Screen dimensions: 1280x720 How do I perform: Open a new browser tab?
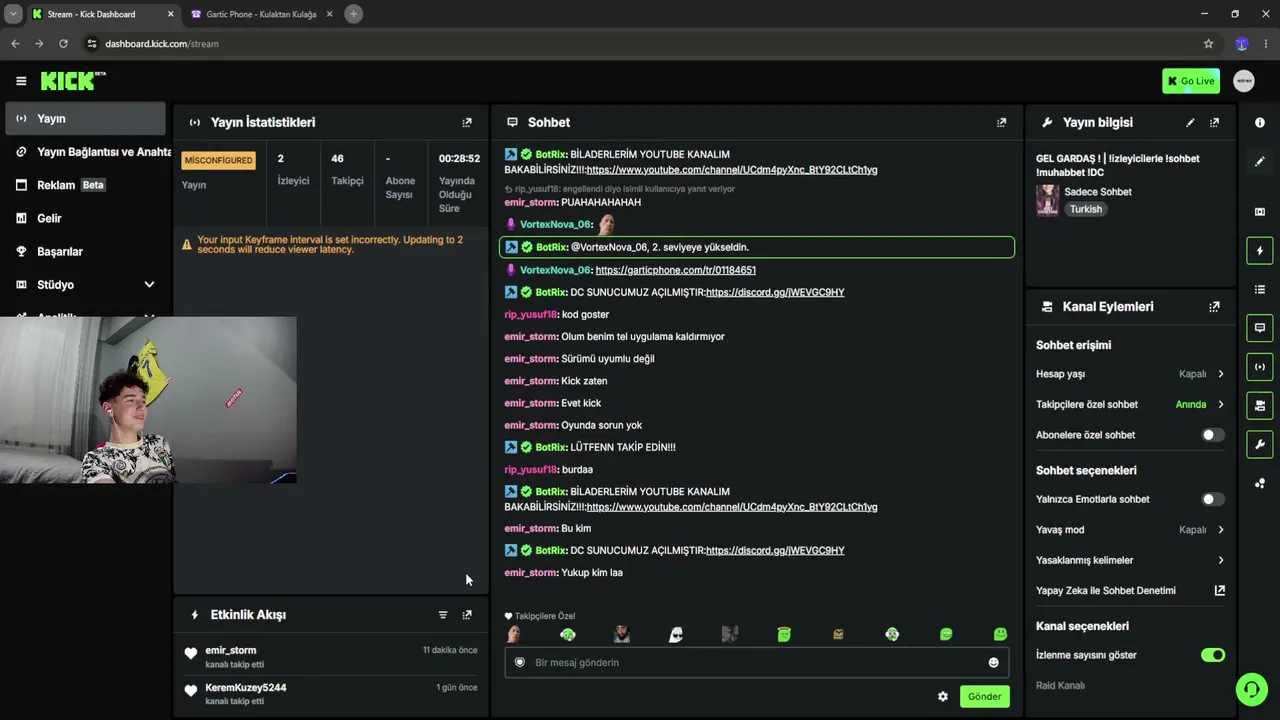[353, 14]
